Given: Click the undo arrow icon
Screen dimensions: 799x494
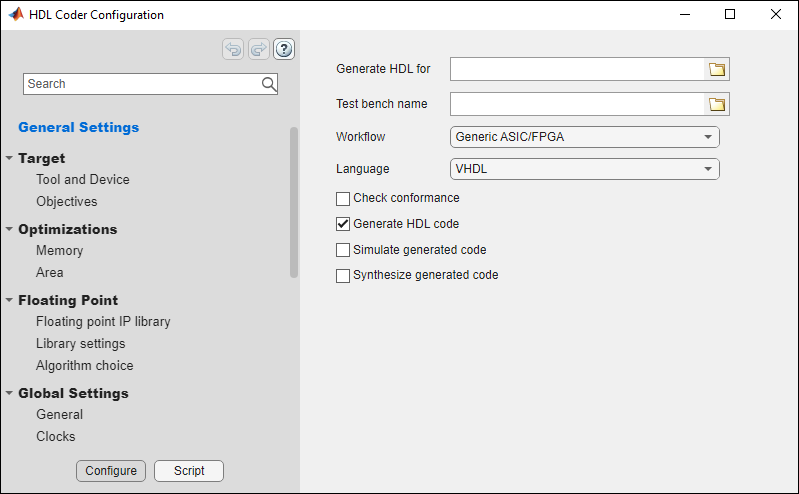Looking at the screenshot, I should point(233,49).
